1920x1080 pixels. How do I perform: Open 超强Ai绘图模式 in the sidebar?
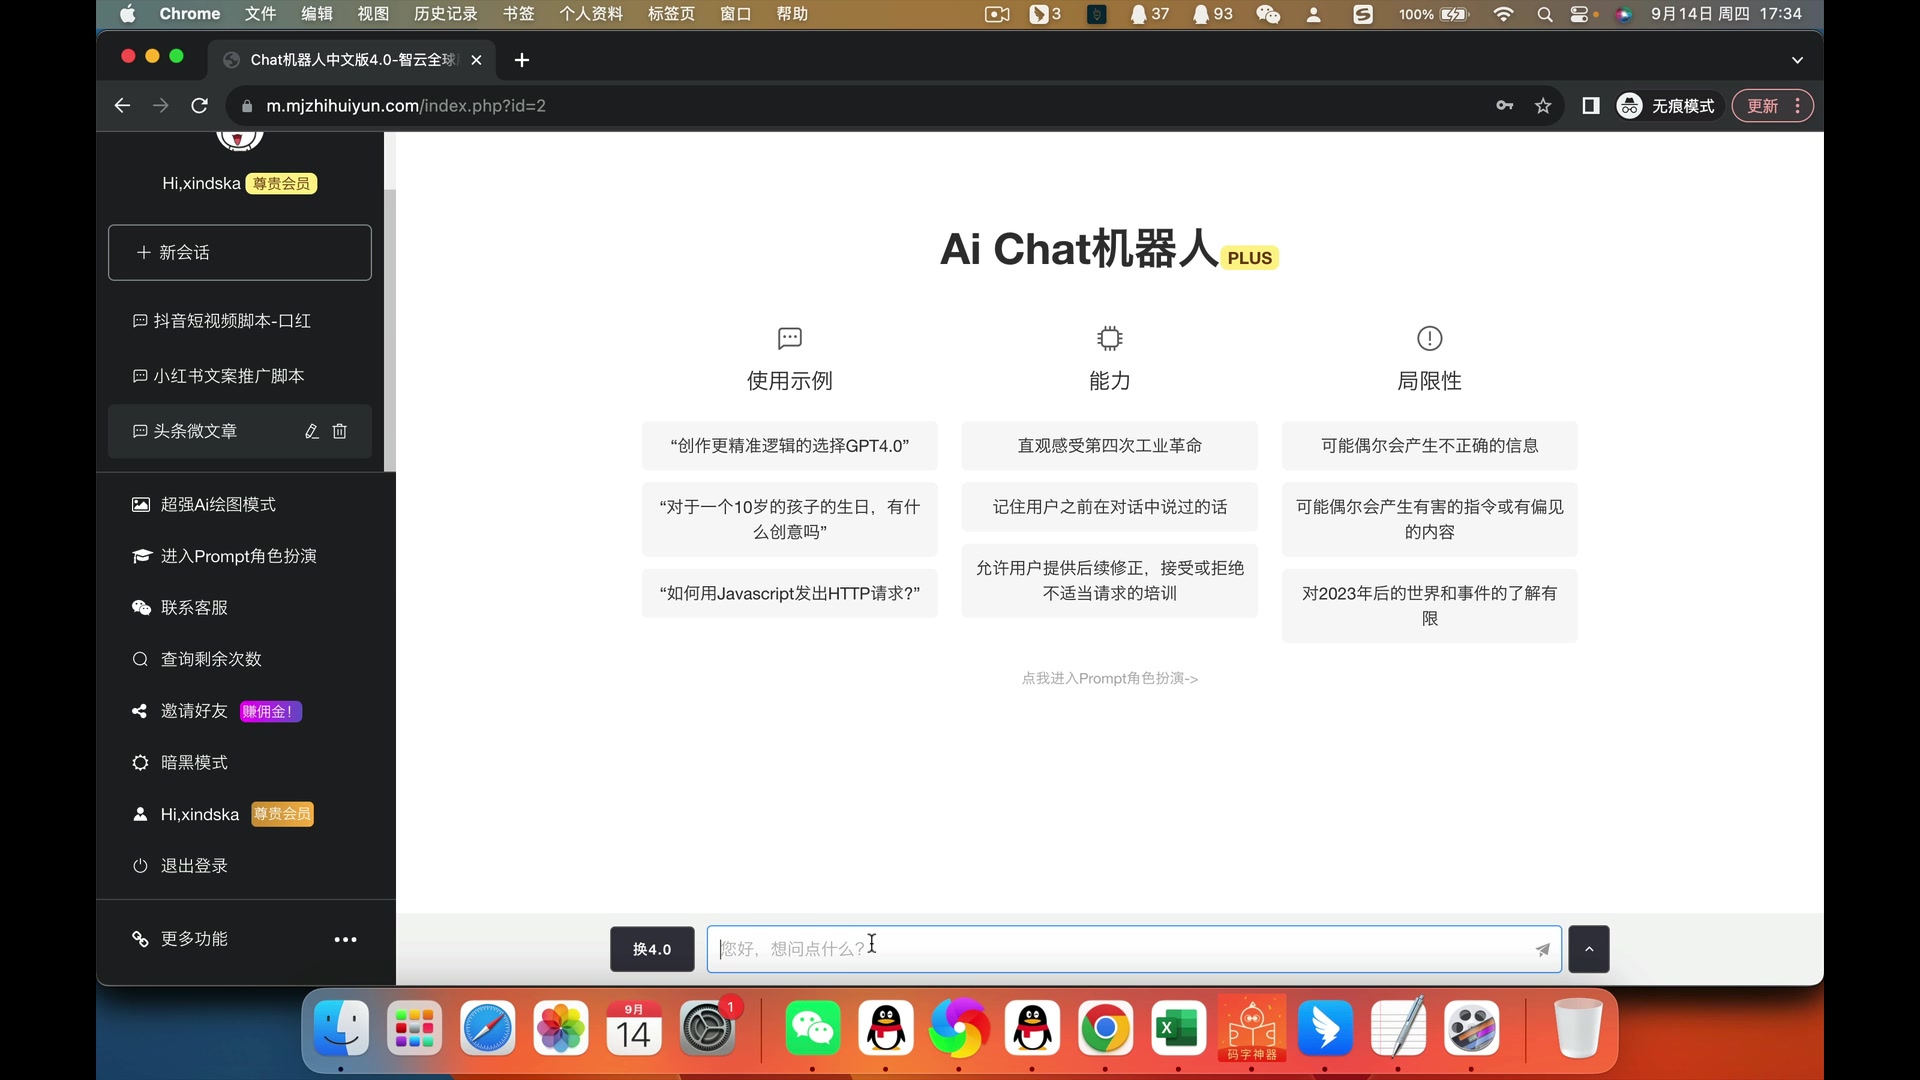pos(218,505)
